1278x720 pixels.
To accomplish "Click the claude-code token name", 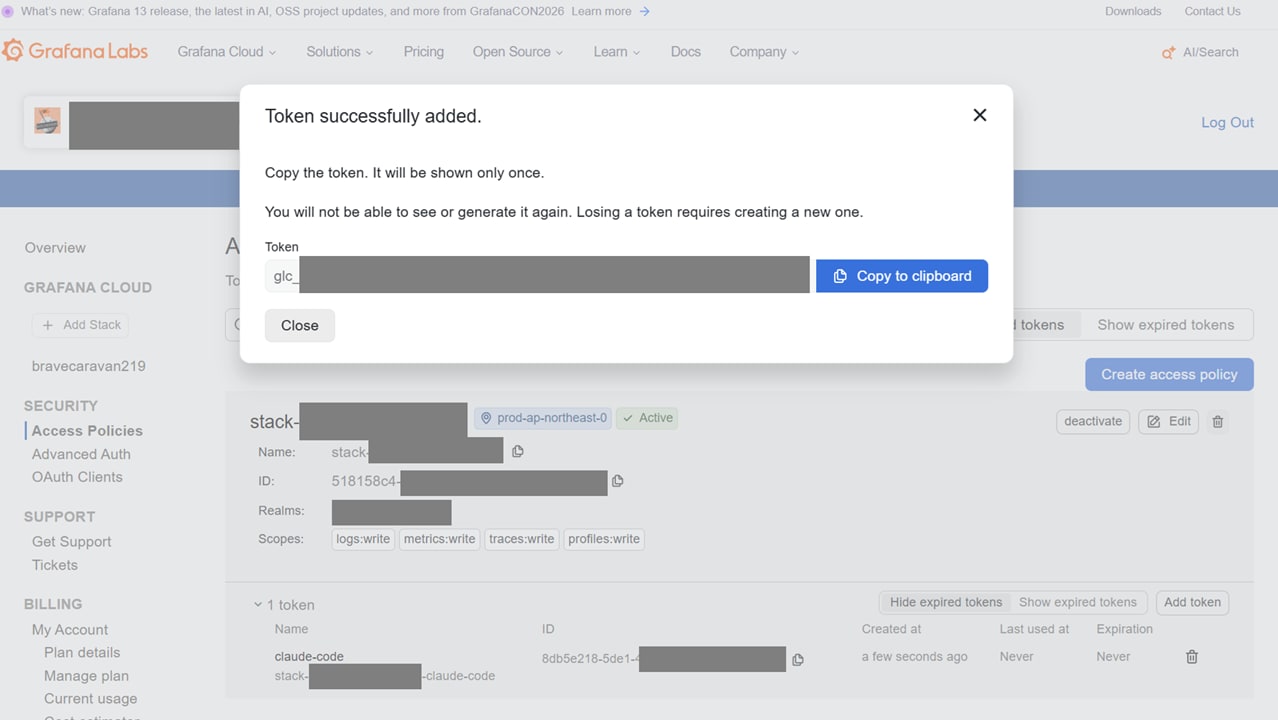I will coord(309,657).
